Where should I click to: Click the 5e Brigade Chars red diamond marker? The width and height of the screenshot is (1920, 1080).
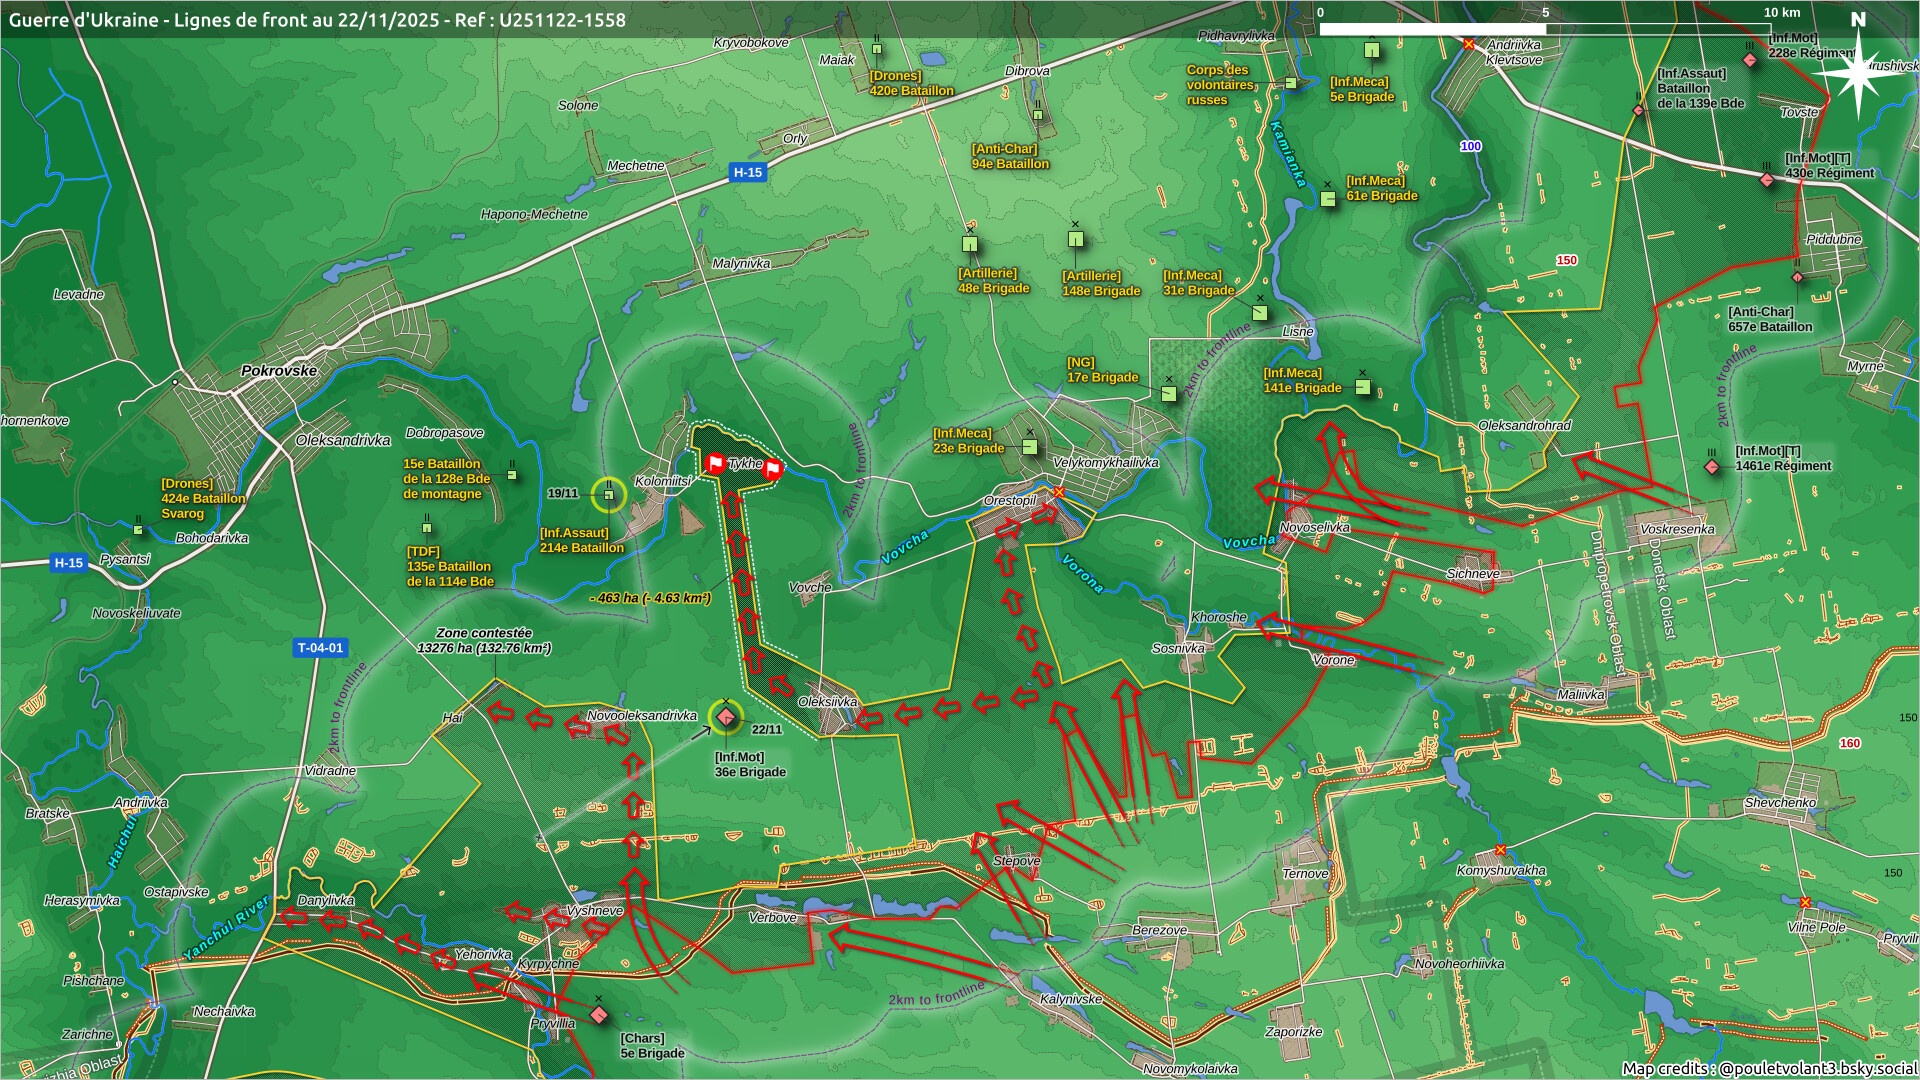click(x=599, y=1015)
